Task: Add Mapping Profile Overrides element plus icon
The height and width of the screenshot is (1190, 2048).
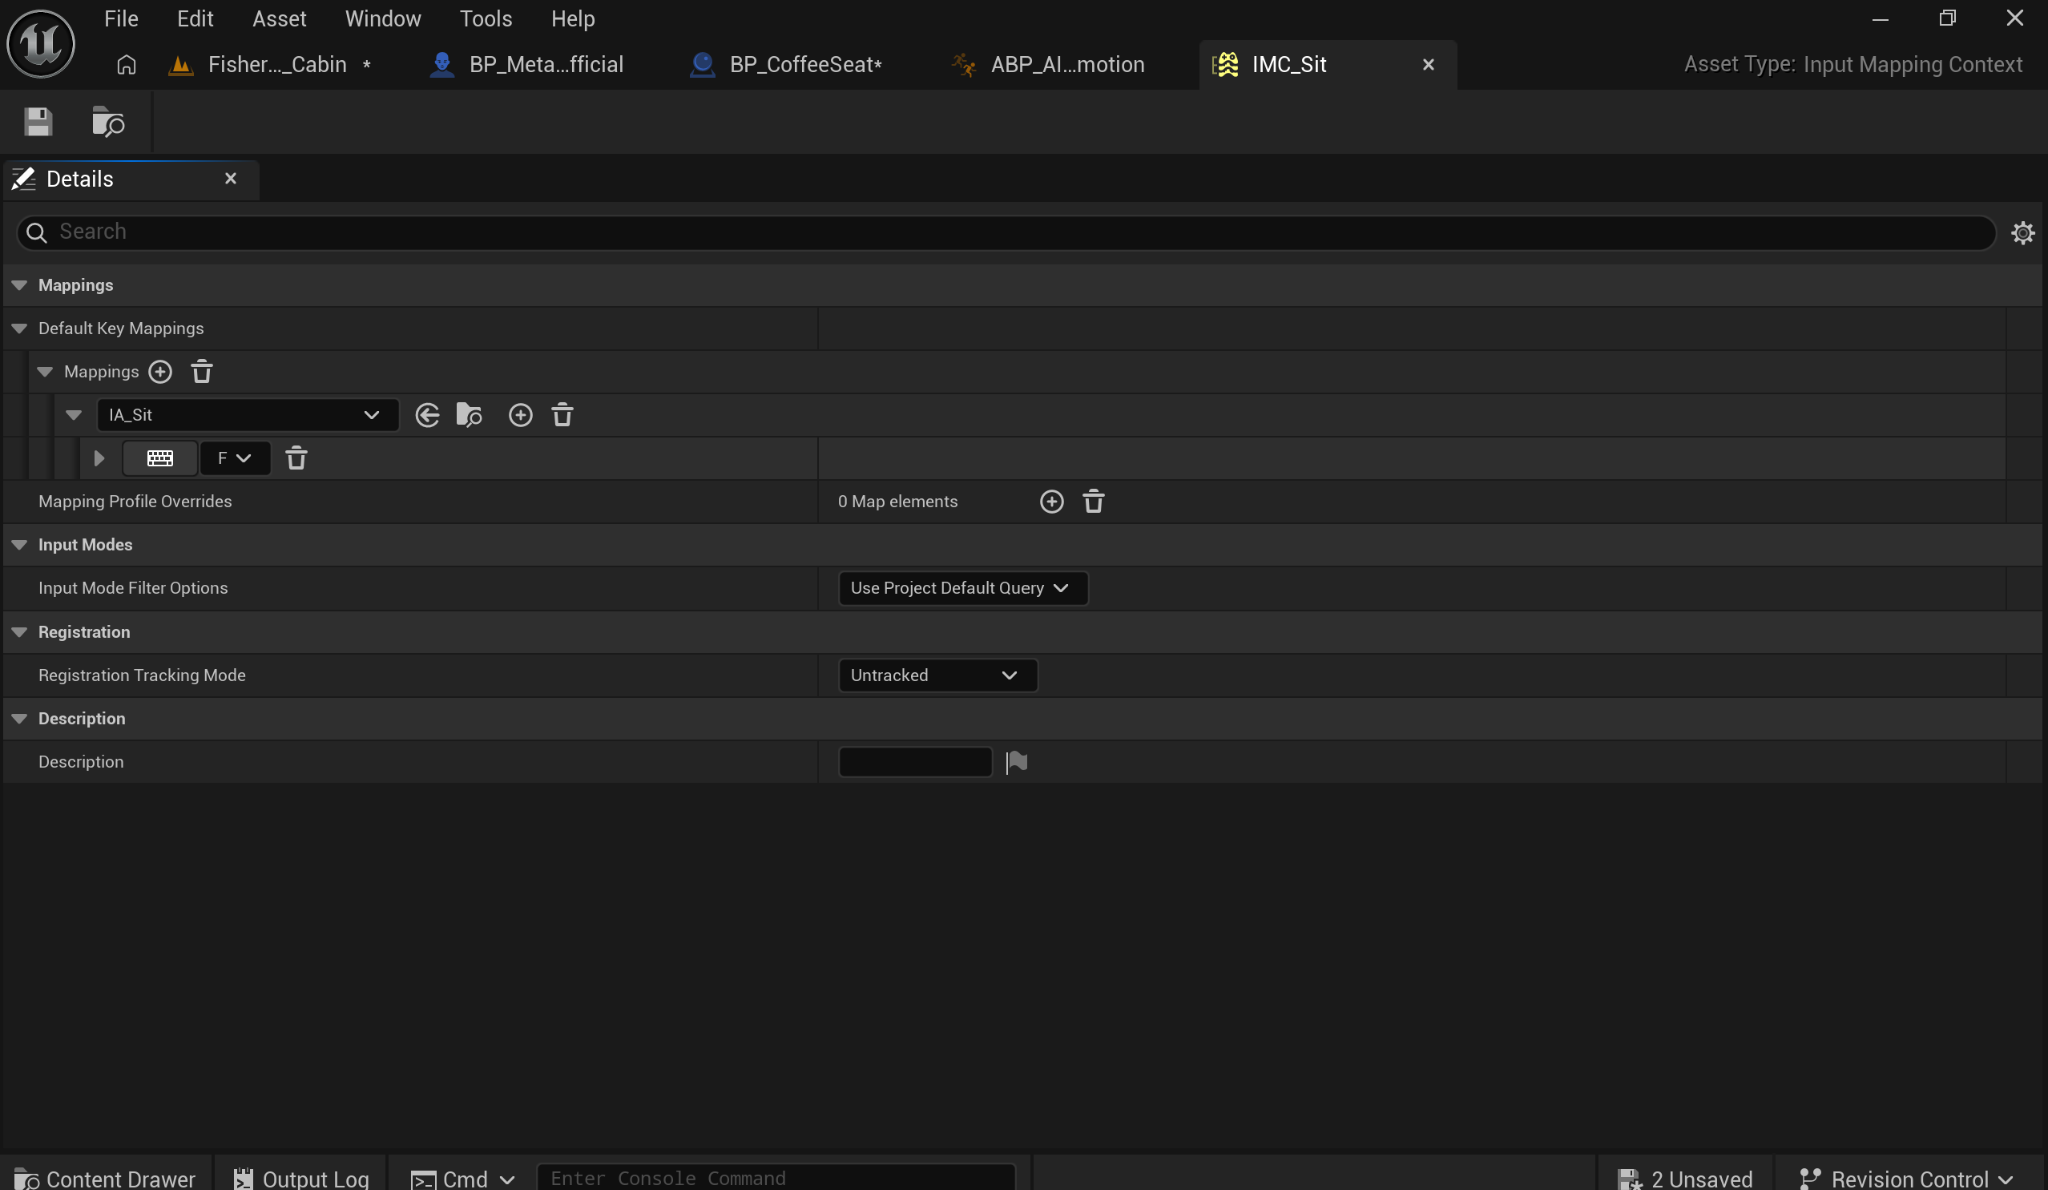Action: (1051, 502)
